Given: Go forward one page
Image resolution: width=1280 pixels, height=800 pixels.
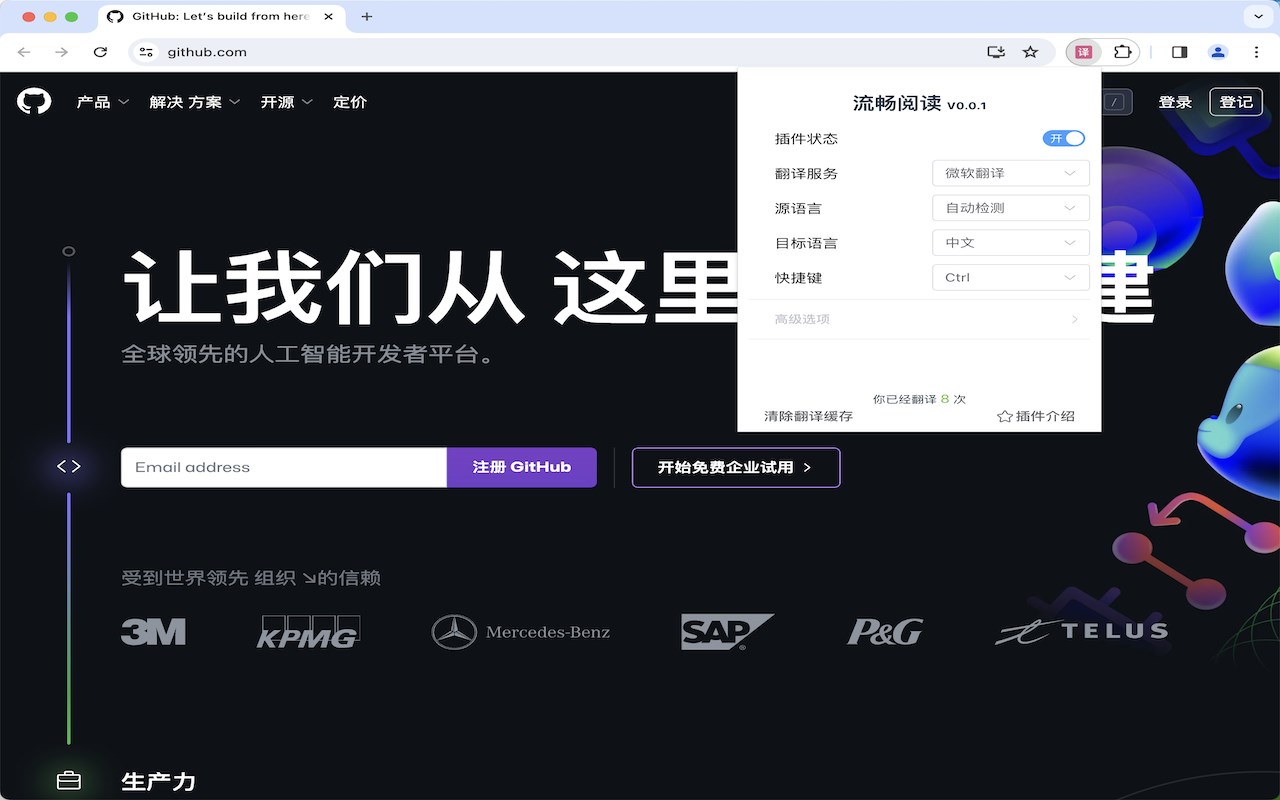Looking at the screenshot, I should click(x=62, y=52).
